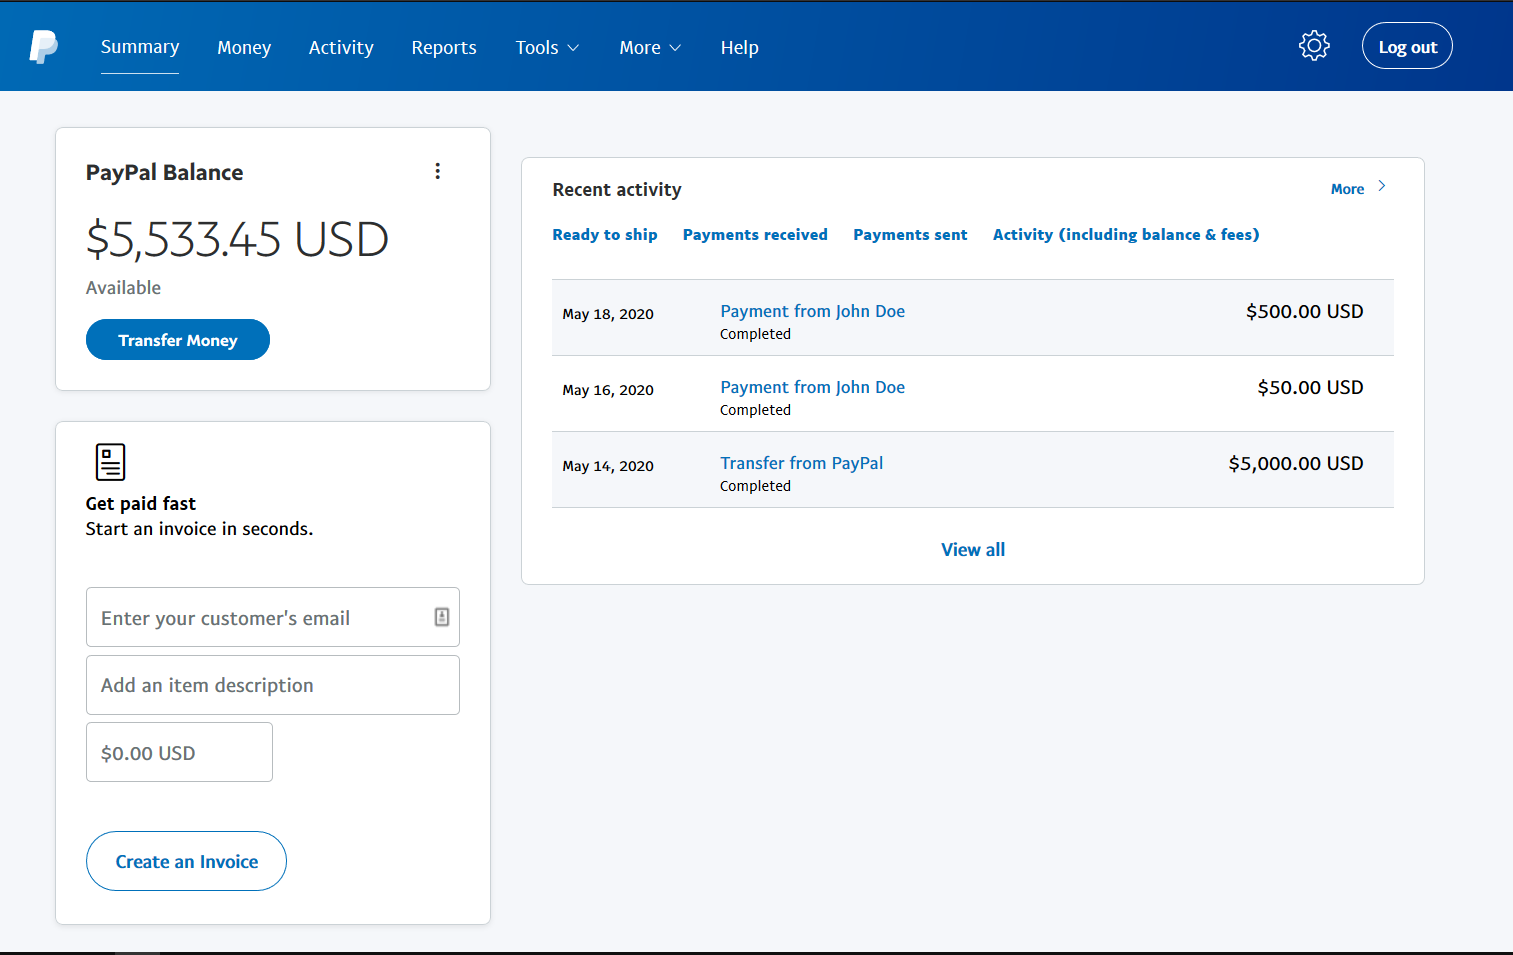Go to the Activity page
The width and height of the screenshot is (1513, 955).
pyautogui.click(x=341, y=48)
